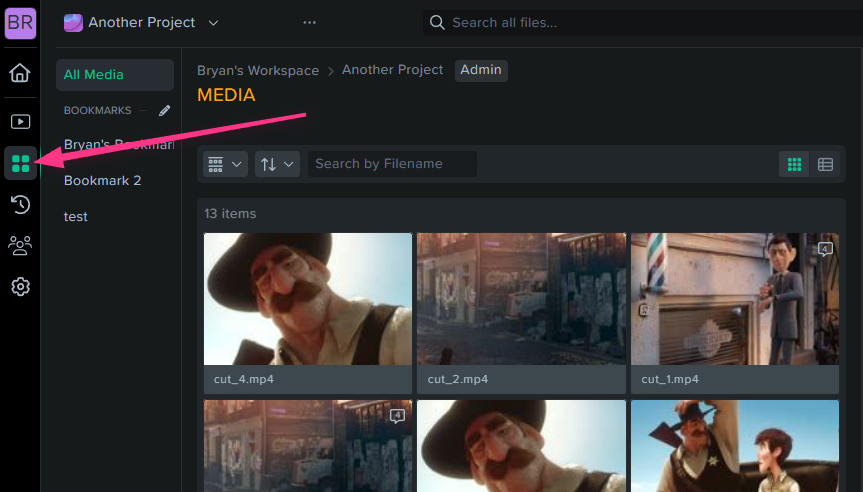The width and height of the screenshot is (863, 492).
Task: Open comments badge on cut_1.mp4
Action: [824, 249]
